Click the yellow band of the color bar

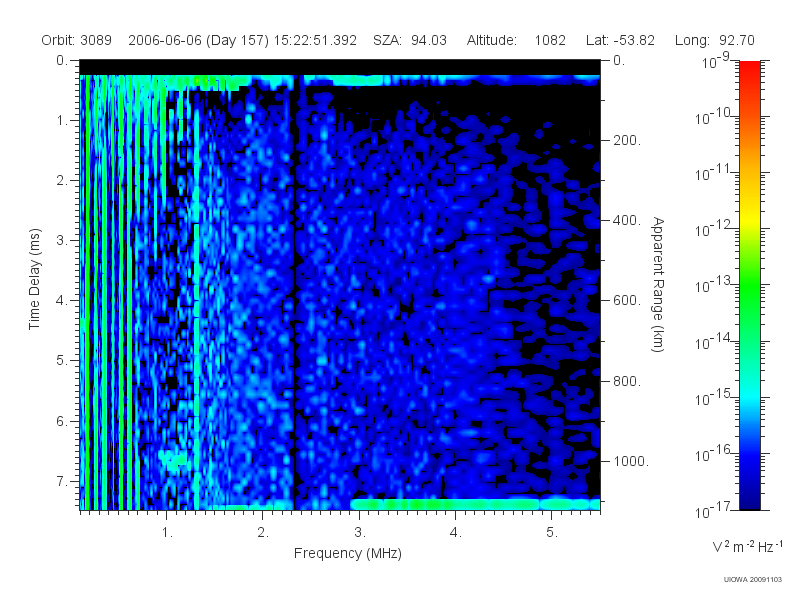750,217
